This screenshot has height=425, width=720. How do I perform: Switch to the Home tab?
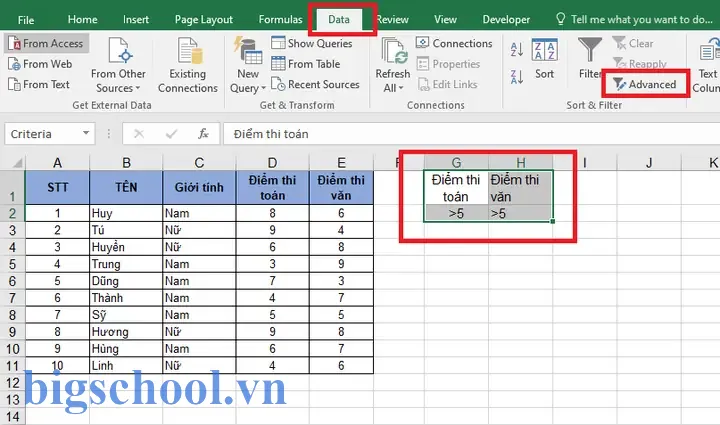[82, 19]
